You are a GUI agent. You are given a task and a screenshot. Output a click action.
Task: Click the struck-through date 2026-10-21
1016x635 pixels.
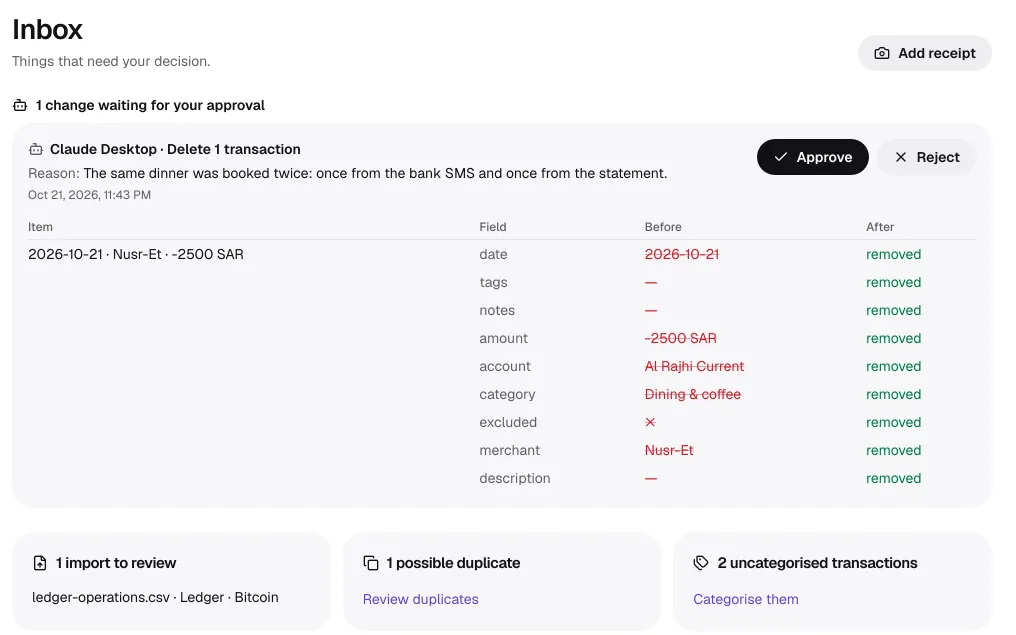[x=682, y=255]
